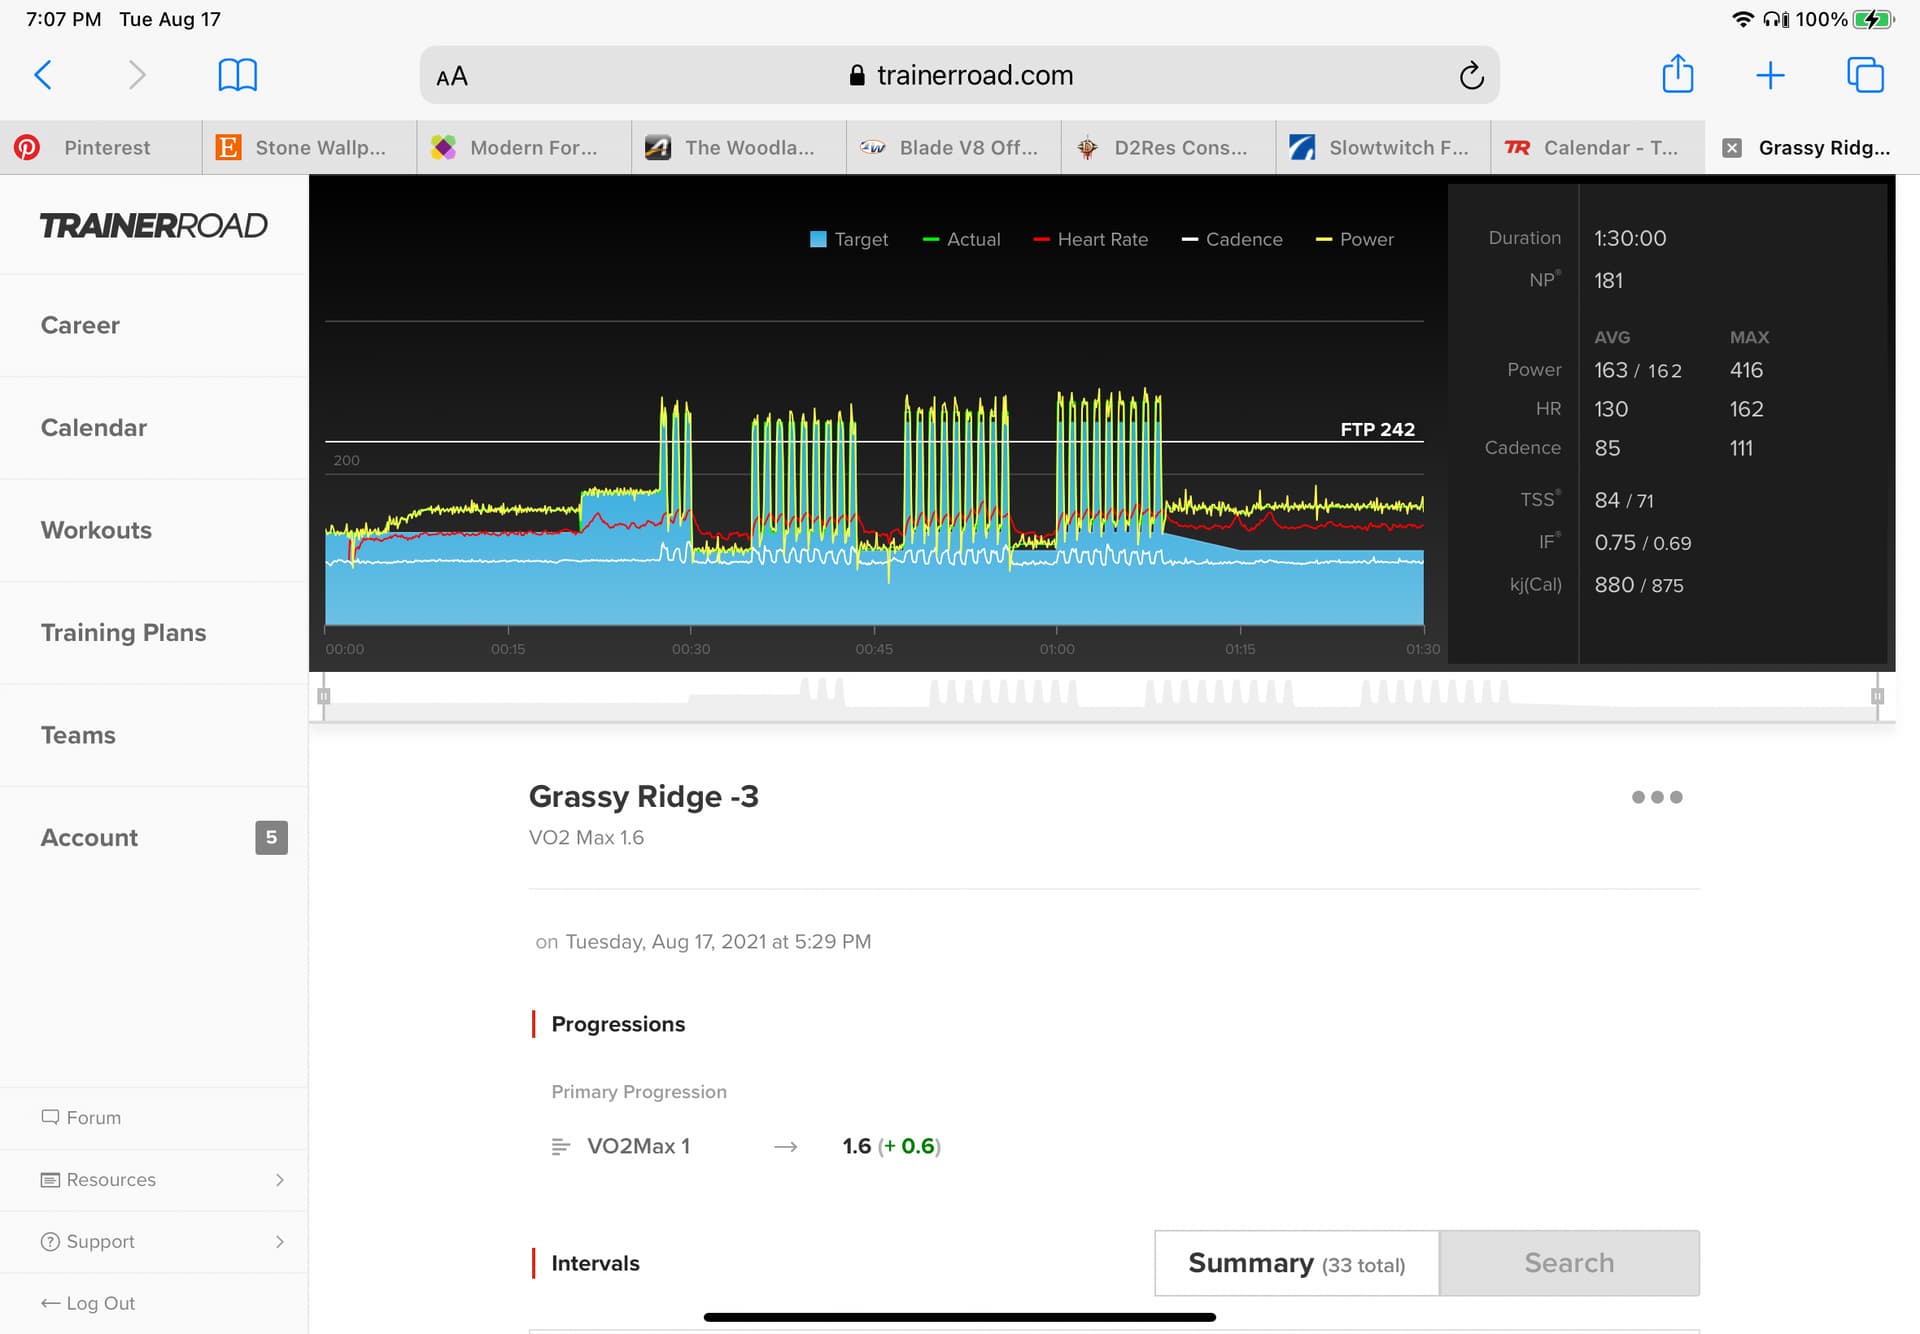This screenshot has height=1334, width=1920.
Task: Open the AA reader text size menu
Action: coord(452,76)
